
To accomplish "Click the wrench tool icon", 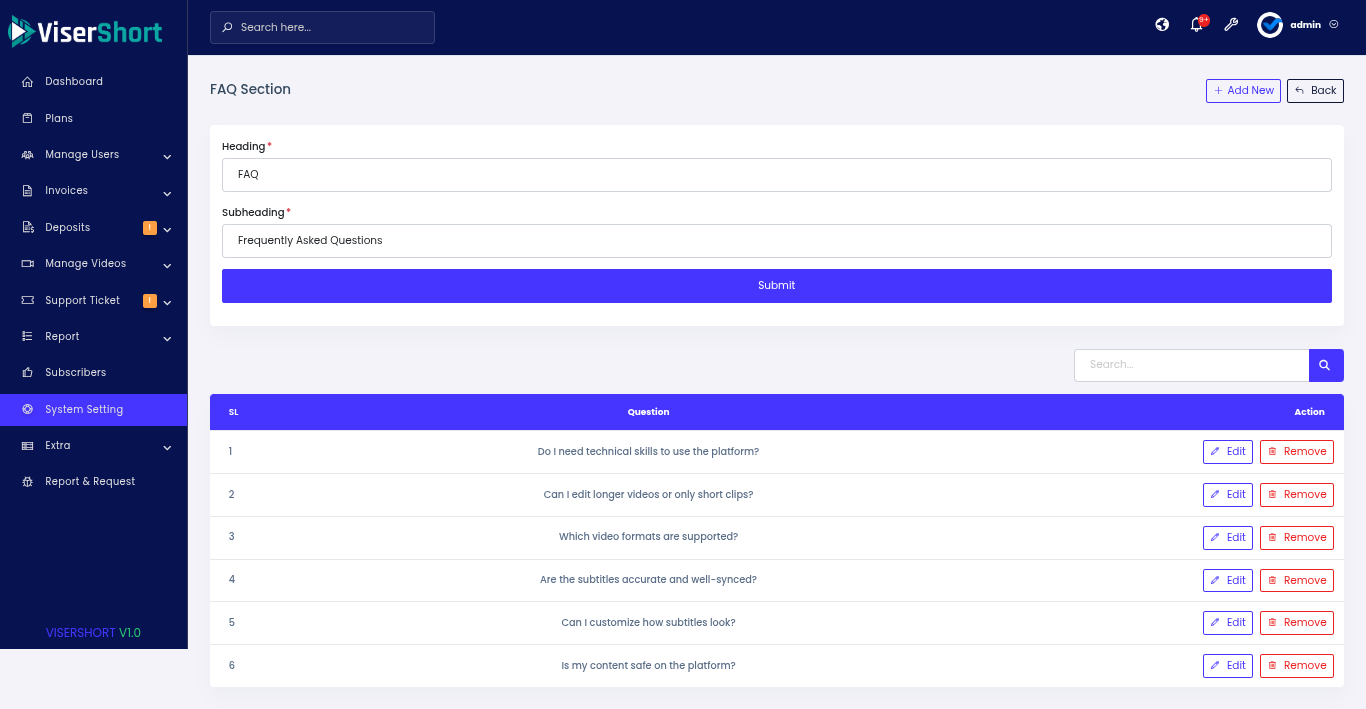I will click(x=1231, y=25).
